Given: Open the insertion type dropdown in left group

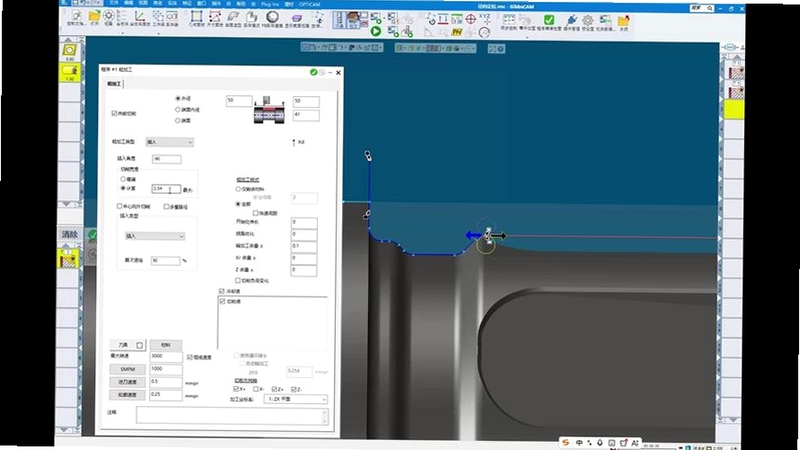Looking at the screenshot, I should point(155,236).
